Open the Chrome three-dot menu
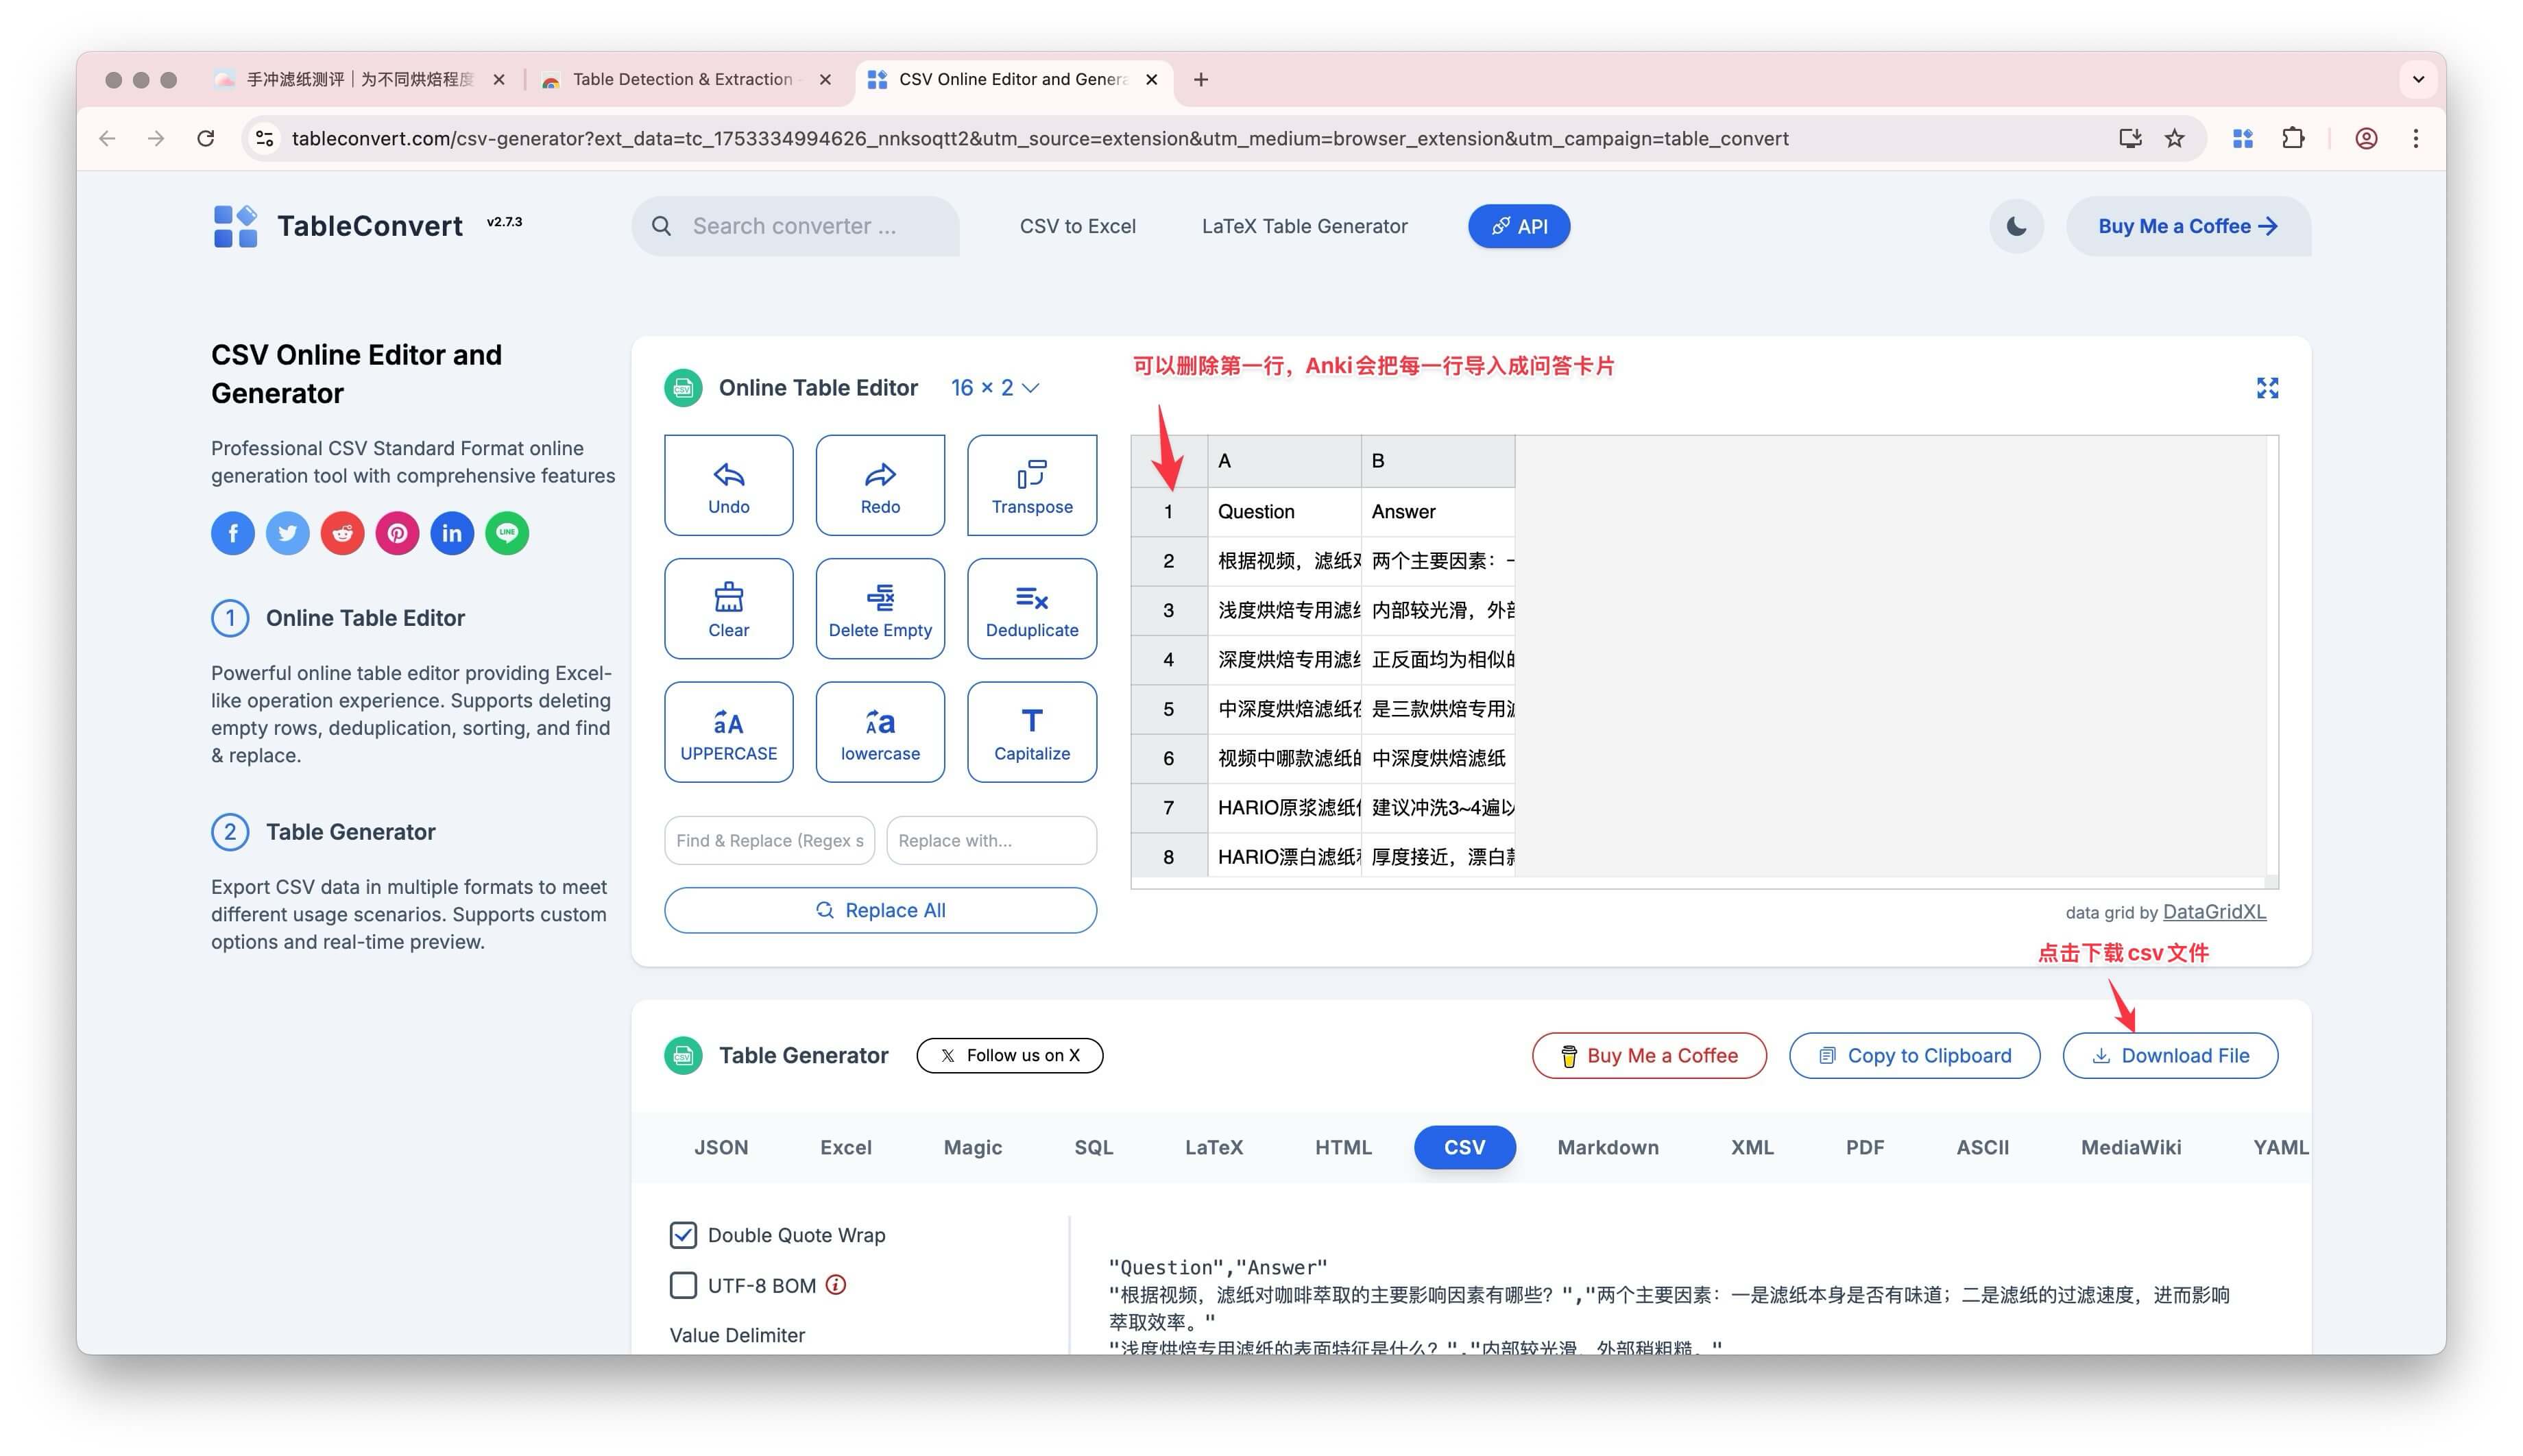The height and width of the screenshot is (1456, 2523). 2415,139
